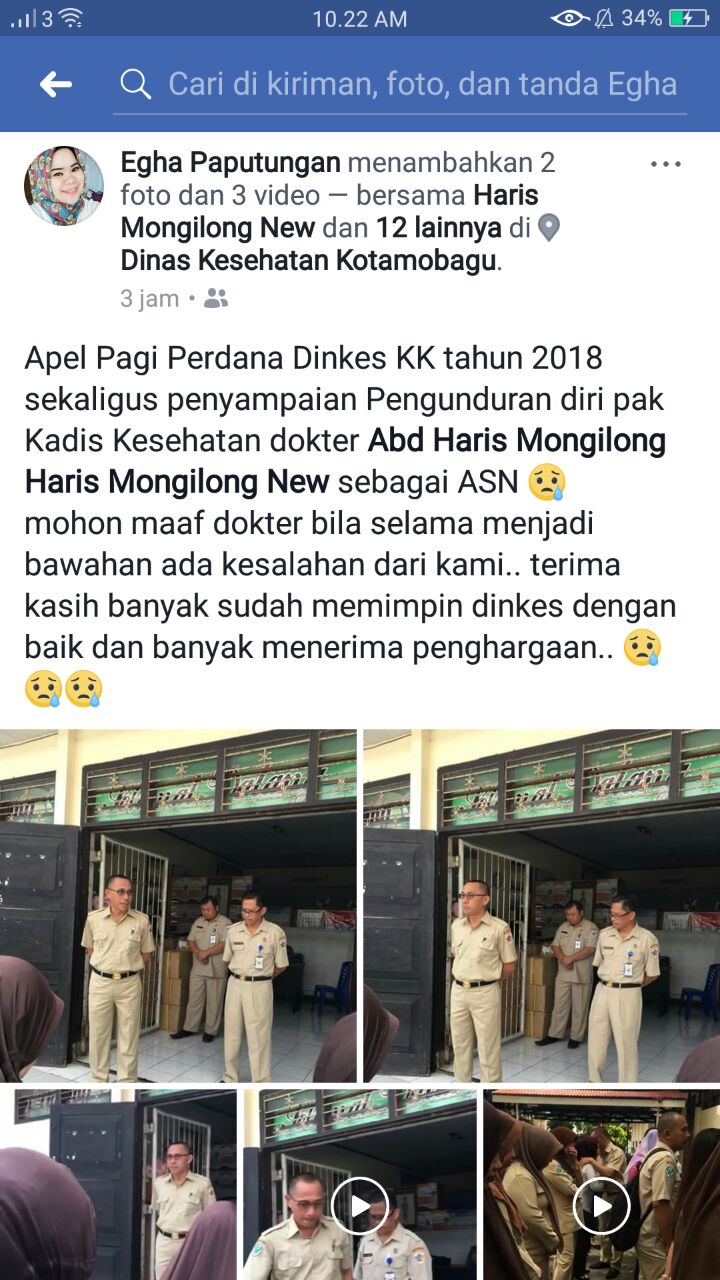720x1280 pixels.
Task: Open Haris Mongilong New tagged link in header
Action: tap(330, 212)
